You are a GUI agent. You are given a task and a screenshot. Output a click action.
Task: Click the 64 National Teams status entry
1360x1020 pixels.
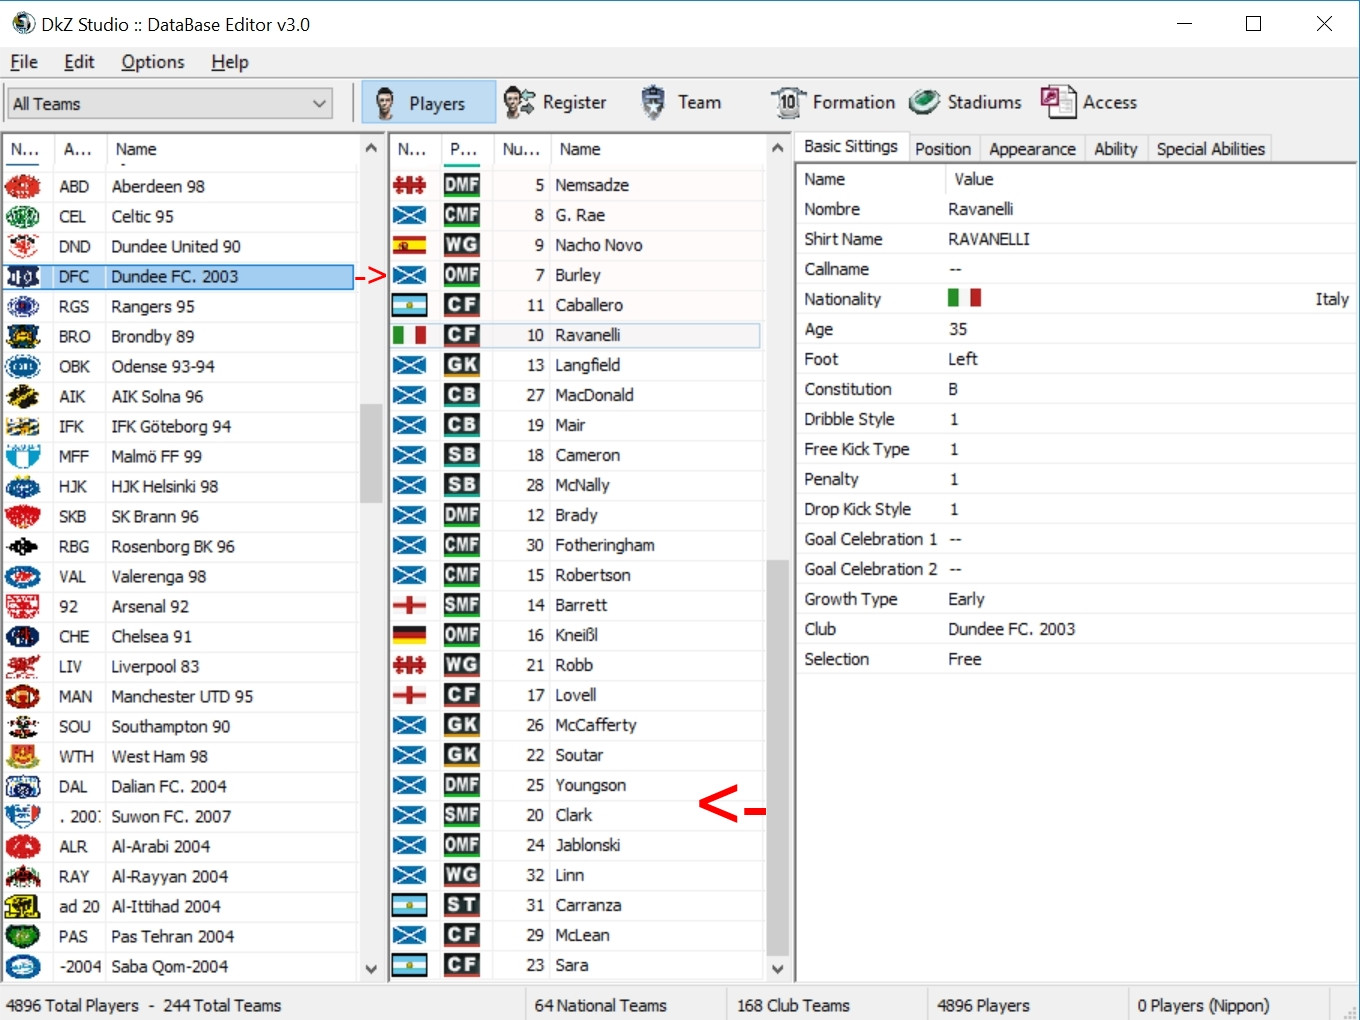[x=600, y=1005]
